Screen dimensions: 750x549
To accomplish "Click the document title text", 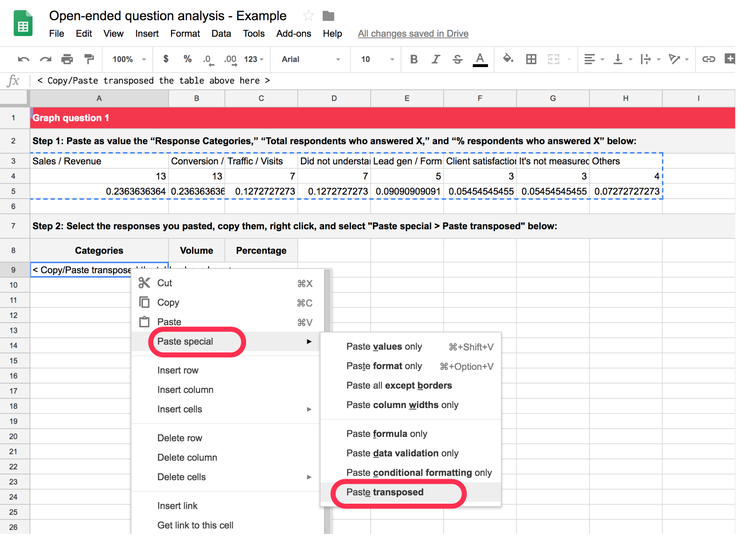I will (168, 16).
